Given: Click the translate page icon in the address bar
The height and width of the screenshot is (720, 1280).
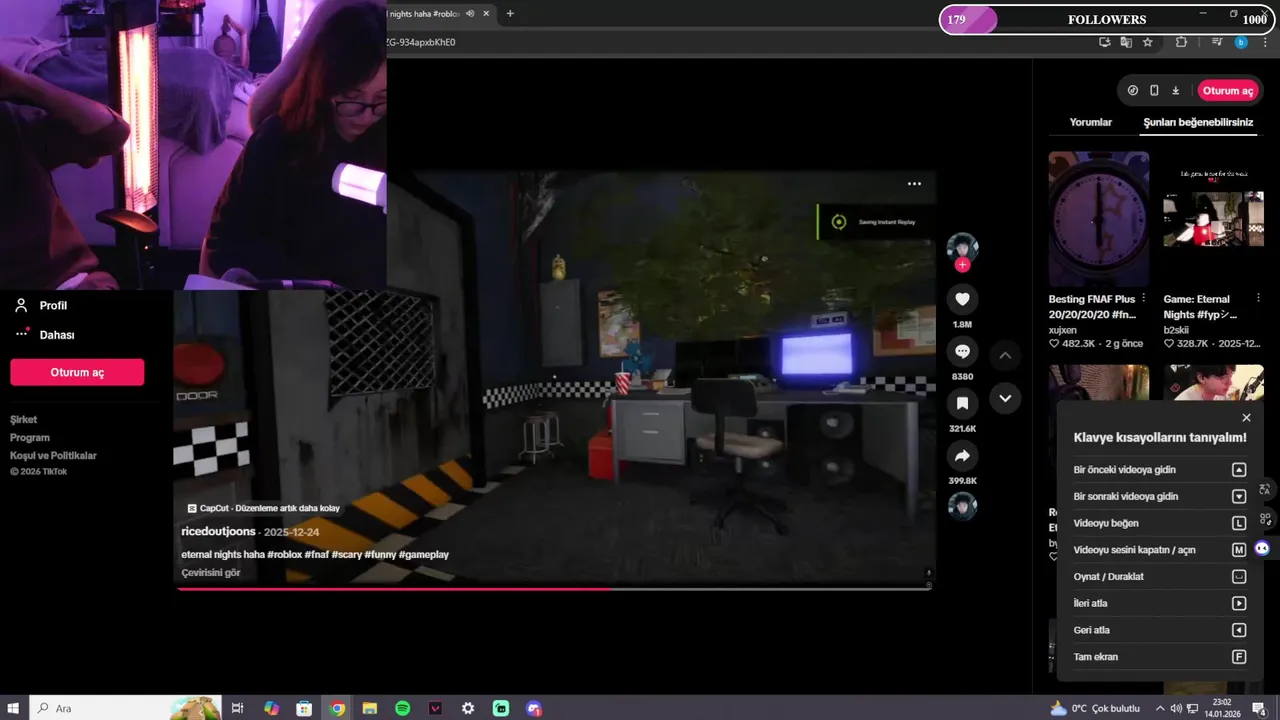Looking at the screenshot, I should 1126,42.
